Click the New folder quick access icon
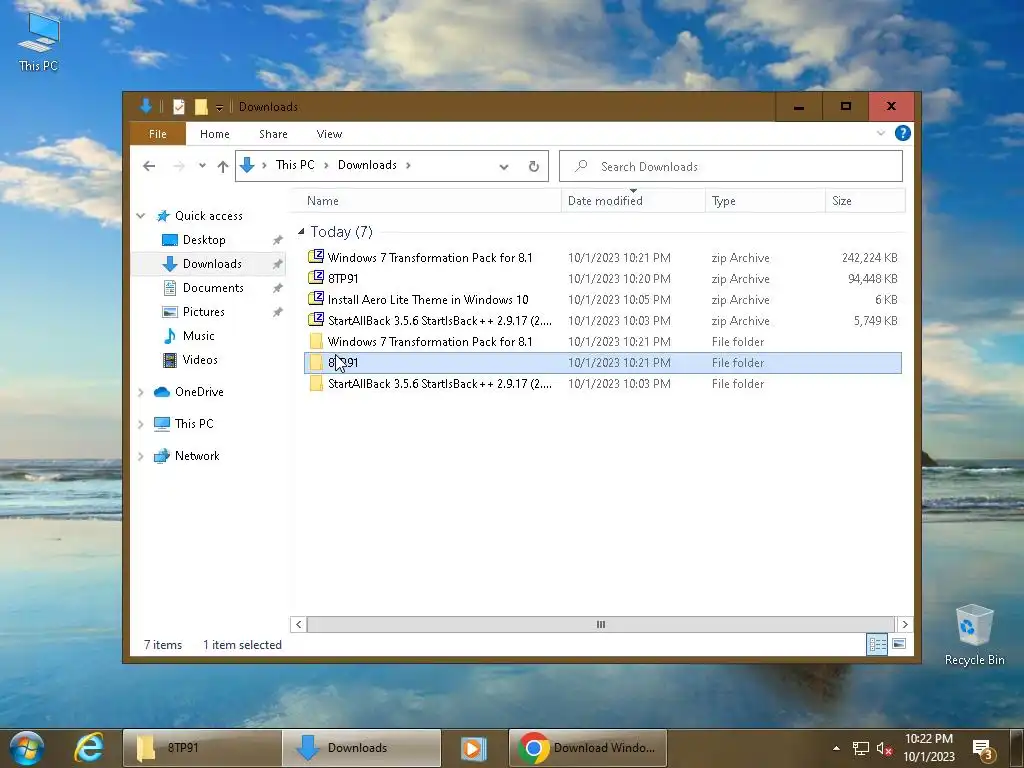The image size is (1024, 768). tap(201, 106)
